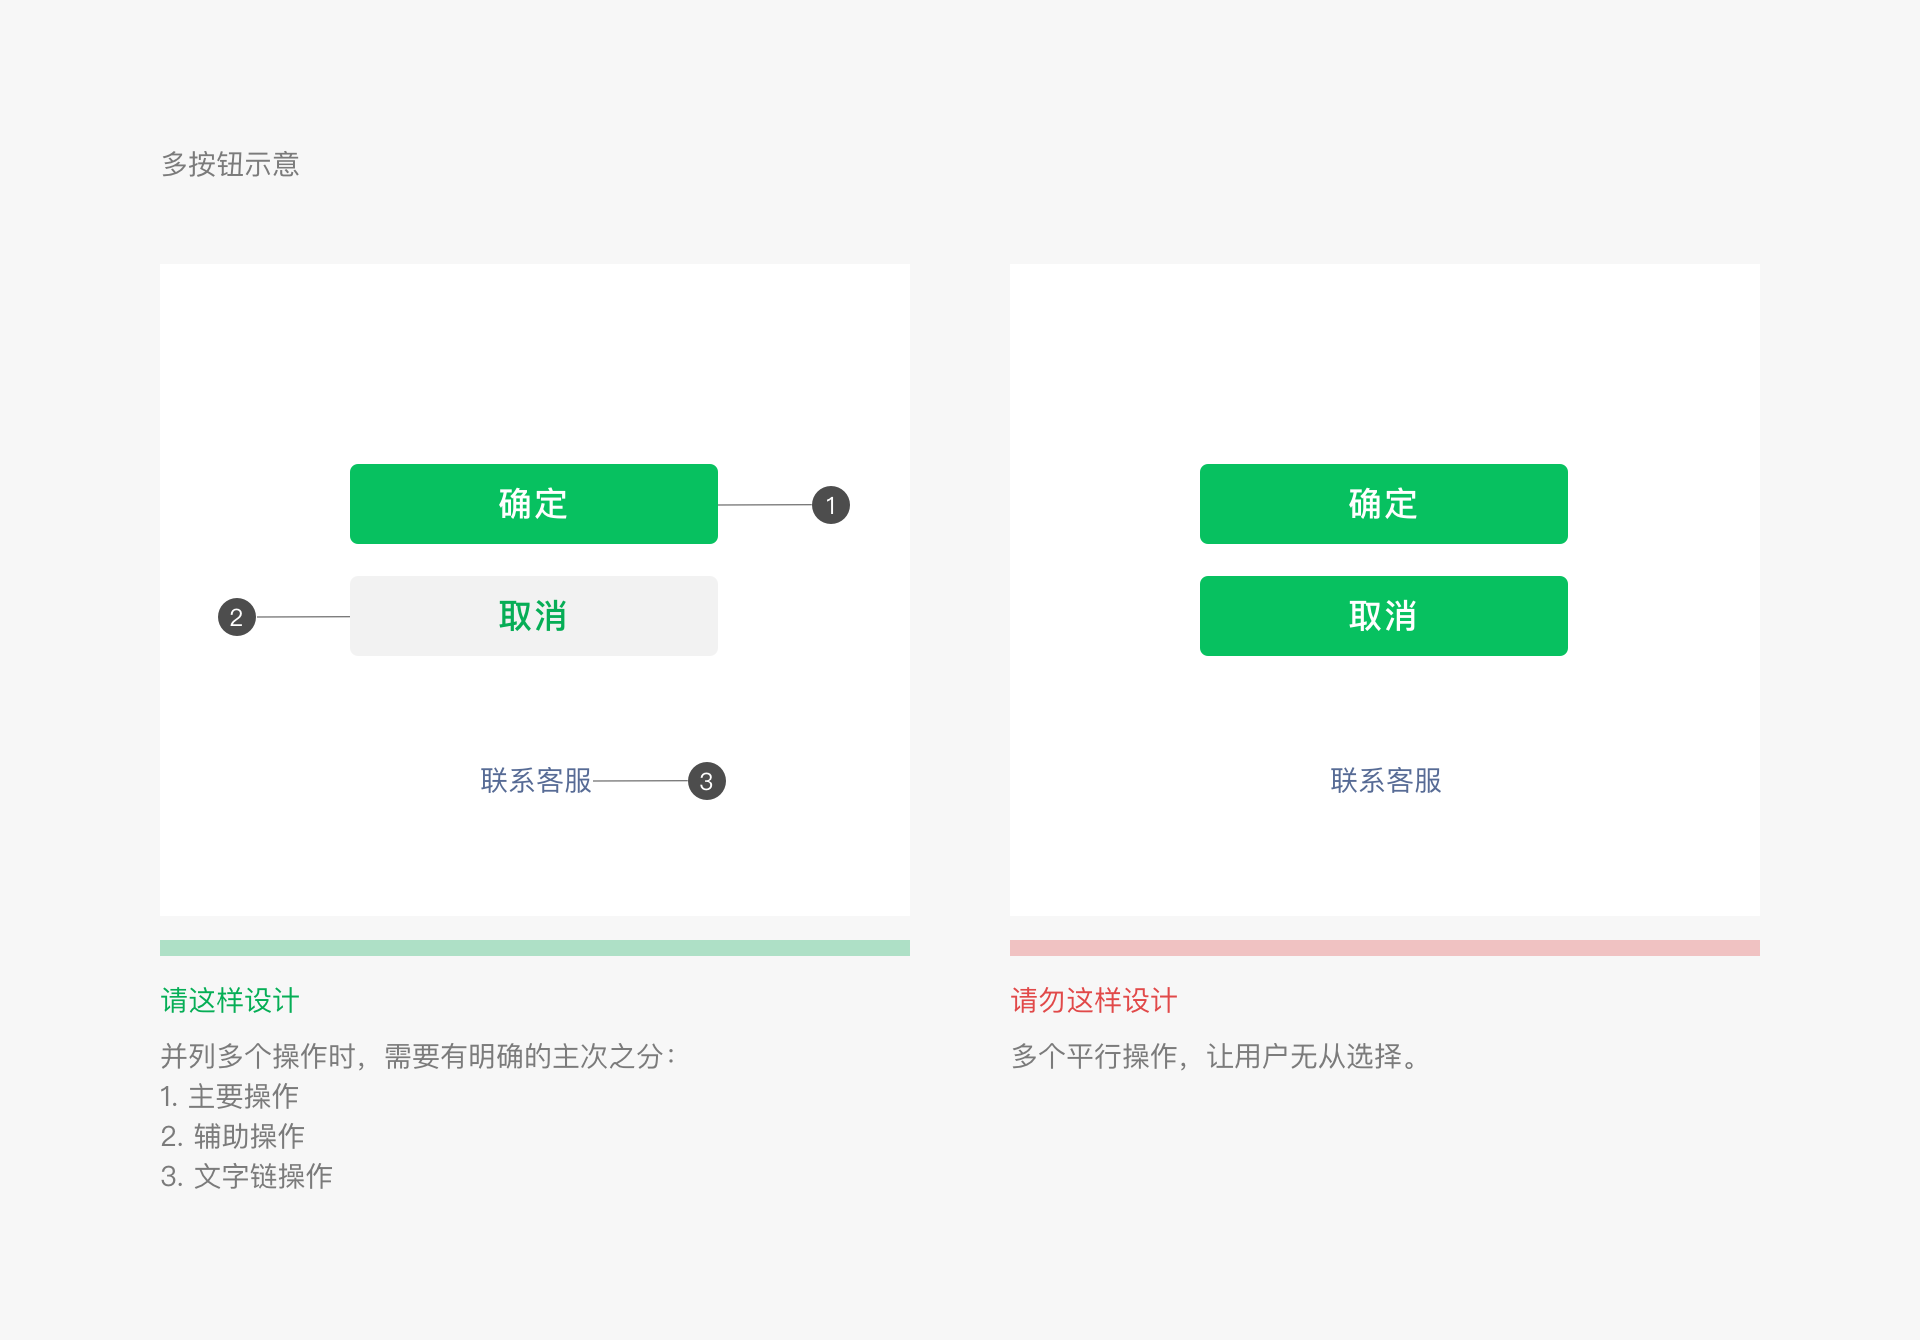Click the green indicator bar under left example
The height and width of the screenshot is (1340, 1920).
(534, 946)
